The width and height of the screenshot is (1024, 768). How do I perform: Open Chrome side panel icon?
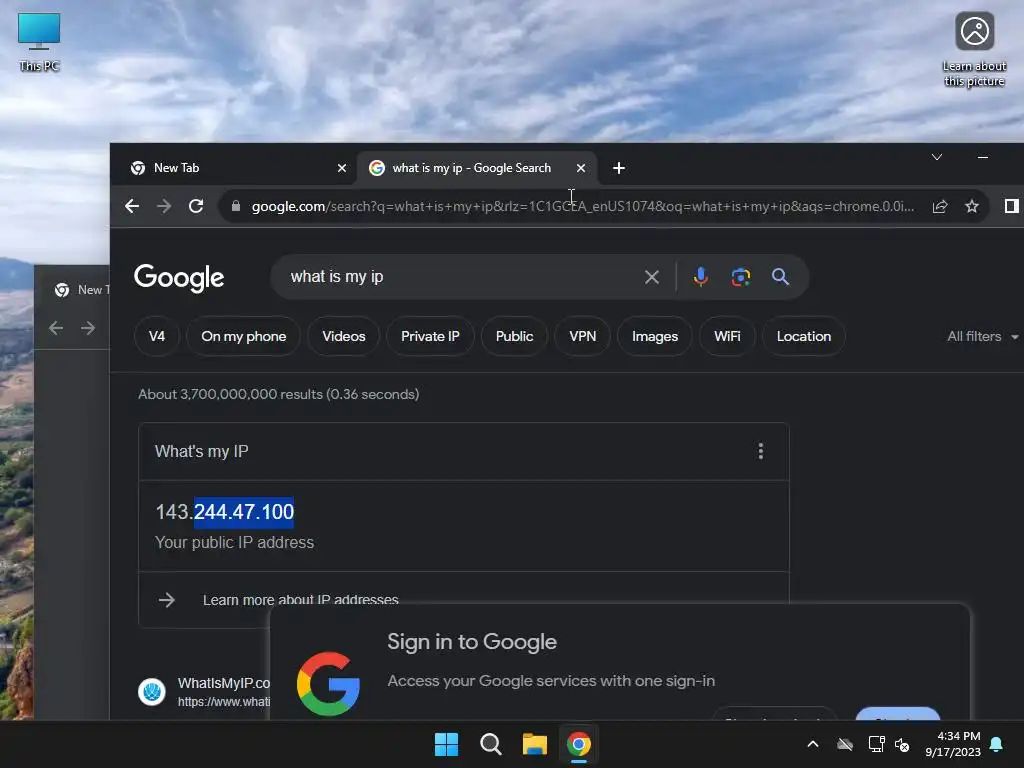(x=1011, y=206)
